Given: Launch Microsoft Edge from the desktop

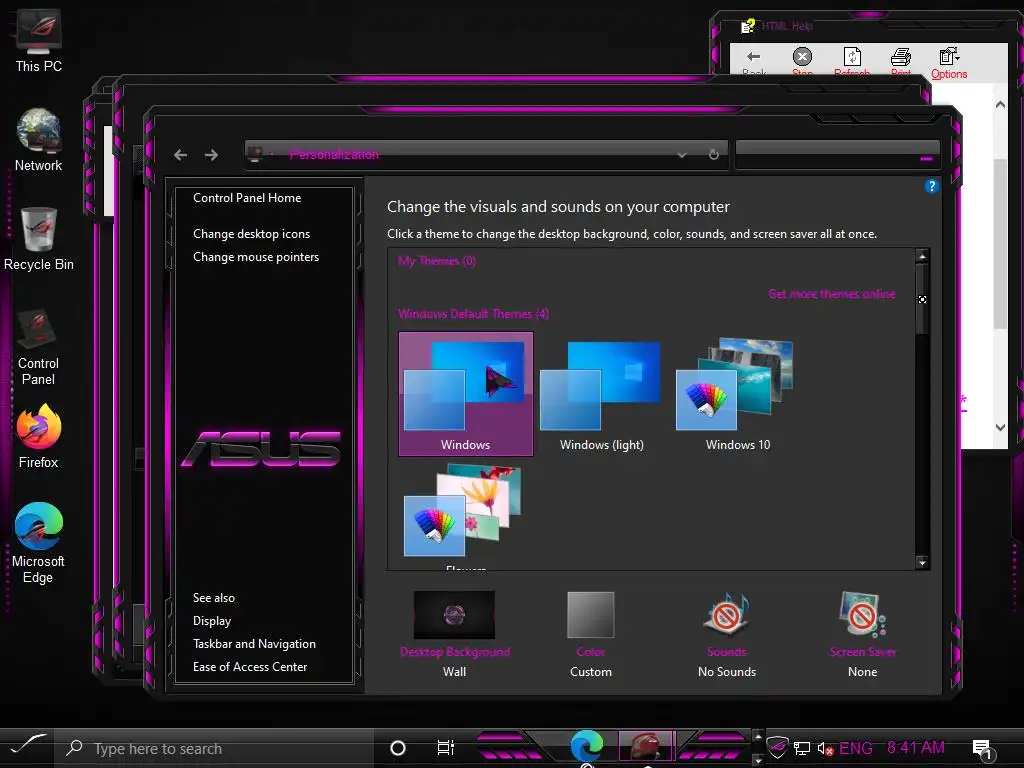Looking at the screenshot, I should point(39,543).
